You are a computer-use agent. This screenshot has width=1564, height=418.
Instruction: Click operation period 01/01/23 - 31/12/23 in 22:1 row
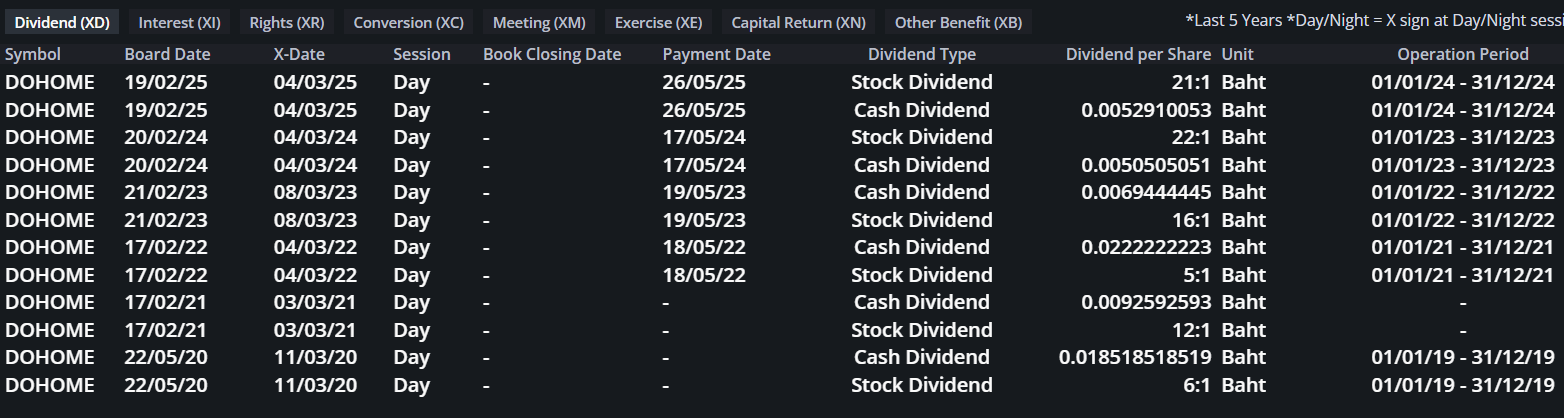click(1463, 137)
